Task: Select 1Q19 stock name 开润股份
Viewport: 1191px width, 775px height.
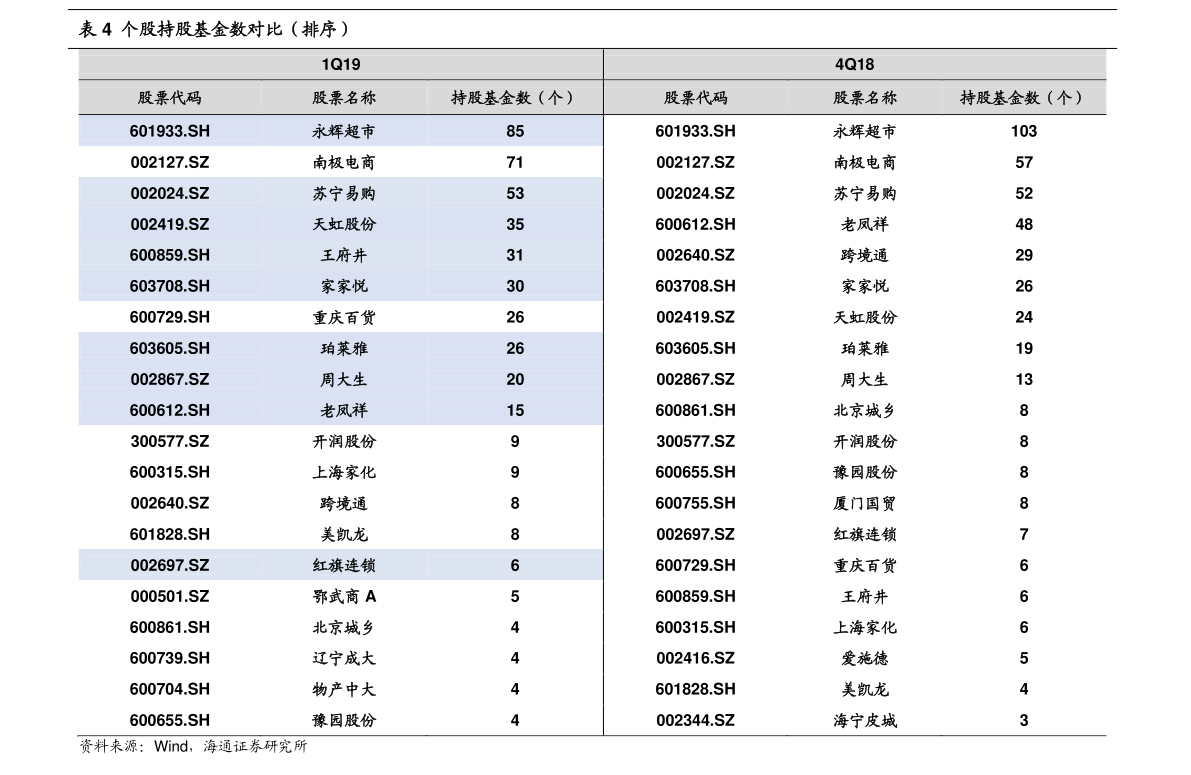Action: pos(344,441)
